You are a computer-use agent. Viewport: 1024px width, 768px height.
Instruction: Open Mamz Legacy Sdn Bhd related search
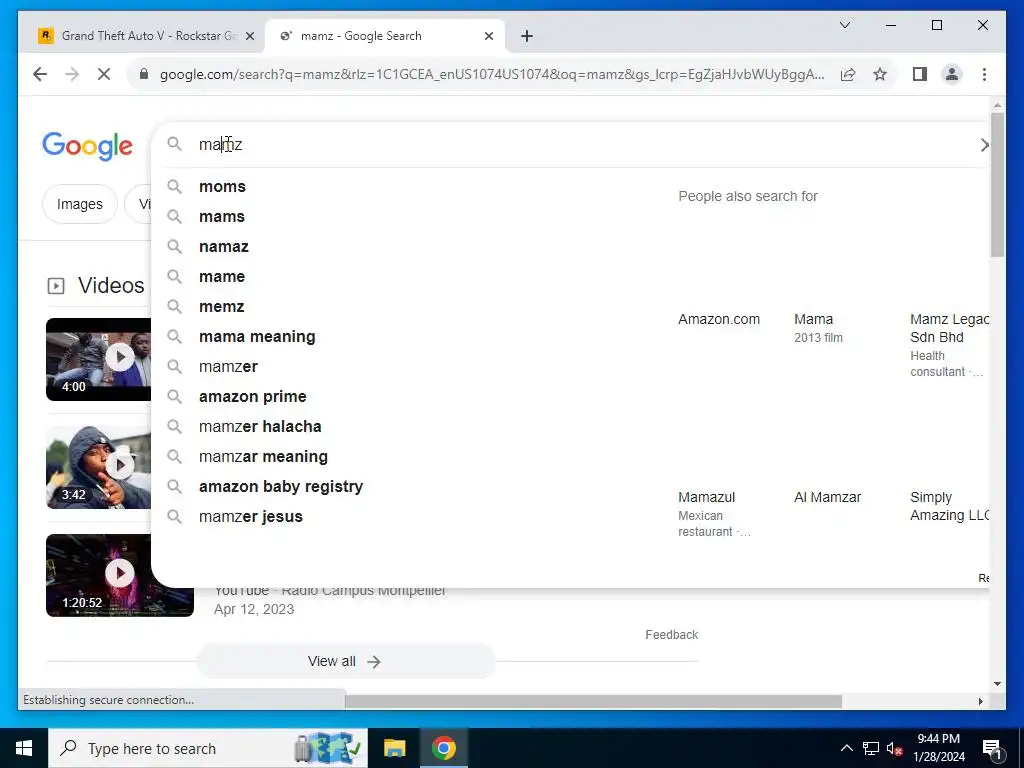coord(949,345)
